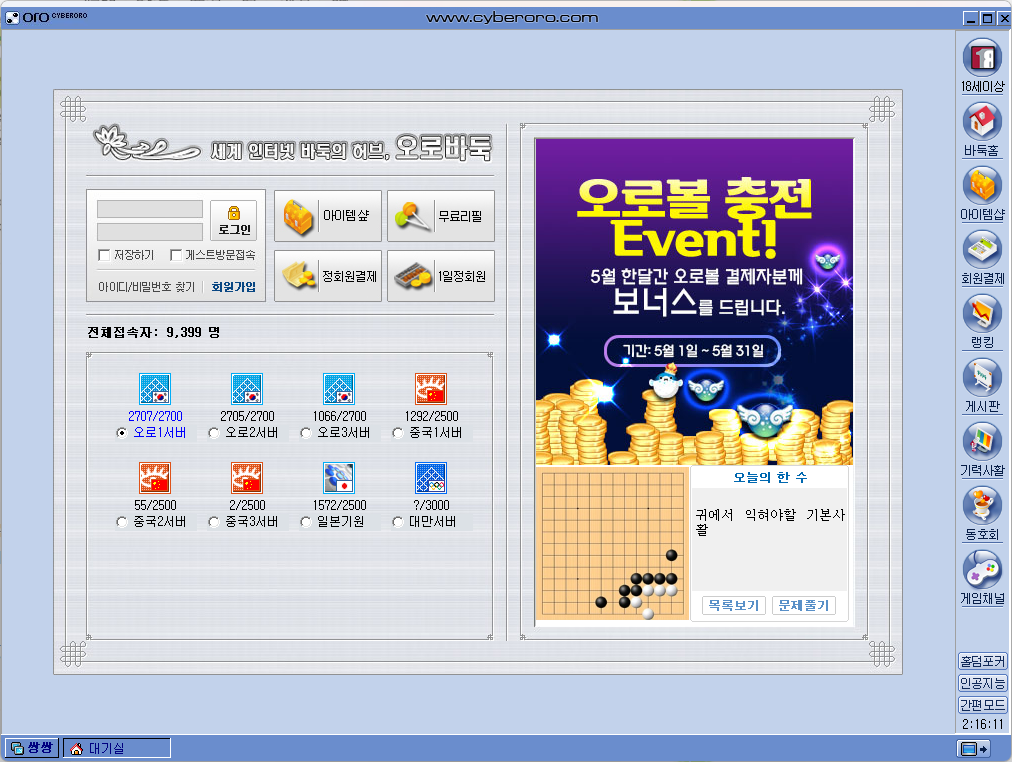Click the 2707/2700 user count text
1012x762 pixels.
[155, 416]
